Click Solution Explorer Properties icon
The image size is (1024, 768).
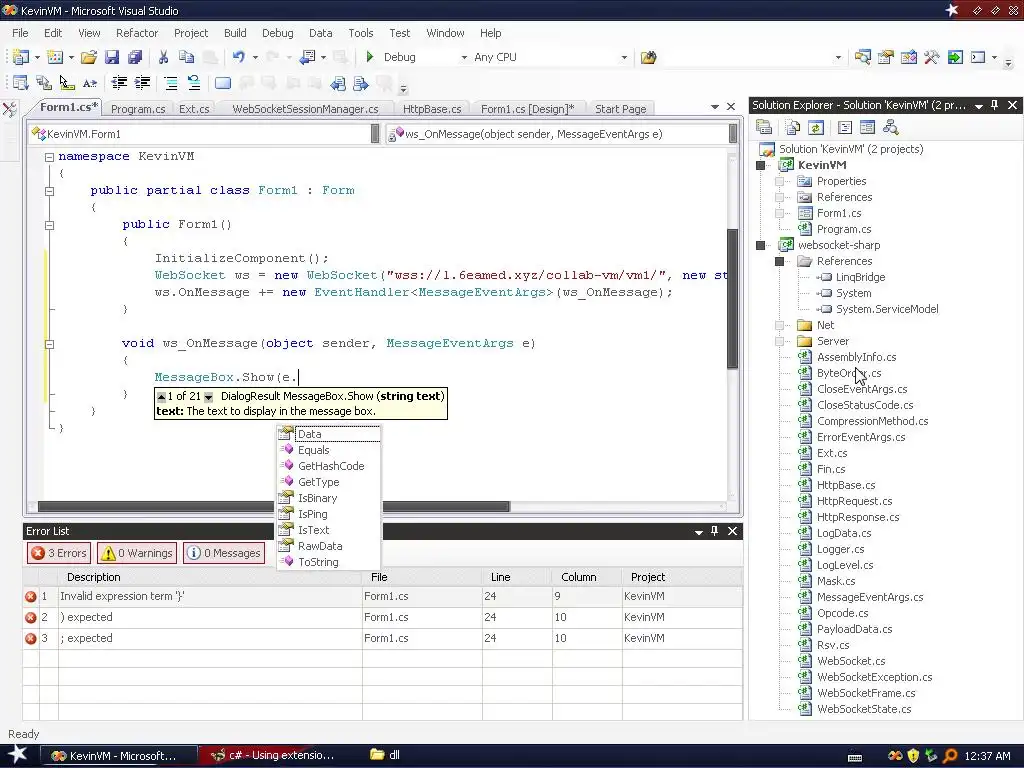(x=764, y=127)
